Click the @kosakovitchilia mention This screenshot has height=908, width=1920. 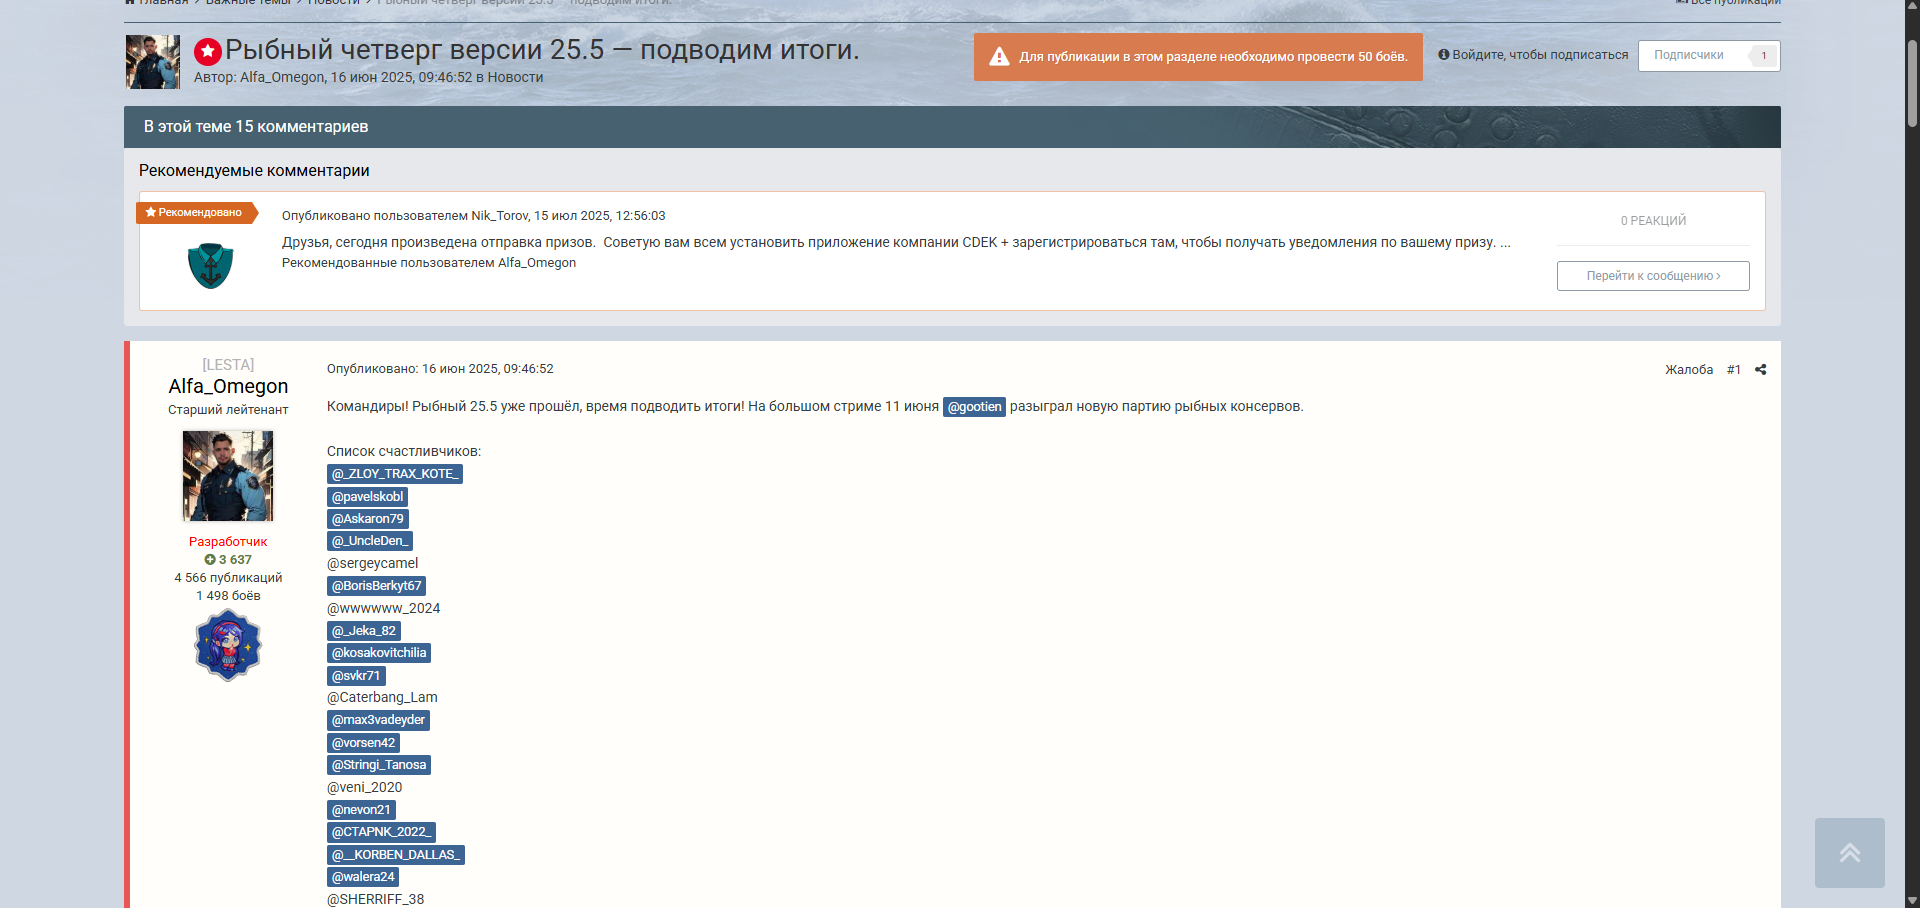pyautogui.click(x=379, y=653)
